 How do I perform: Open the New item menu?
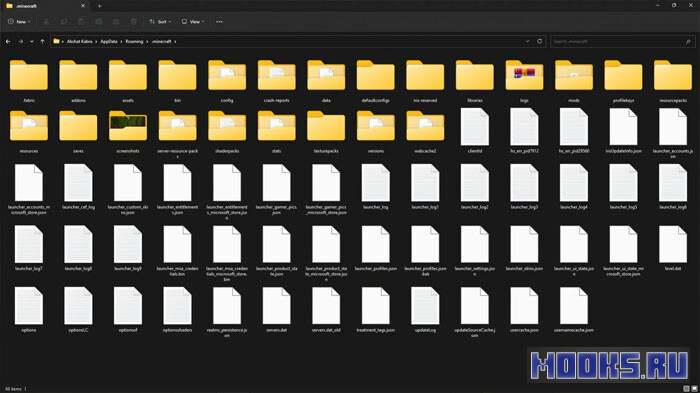[19, 21]
